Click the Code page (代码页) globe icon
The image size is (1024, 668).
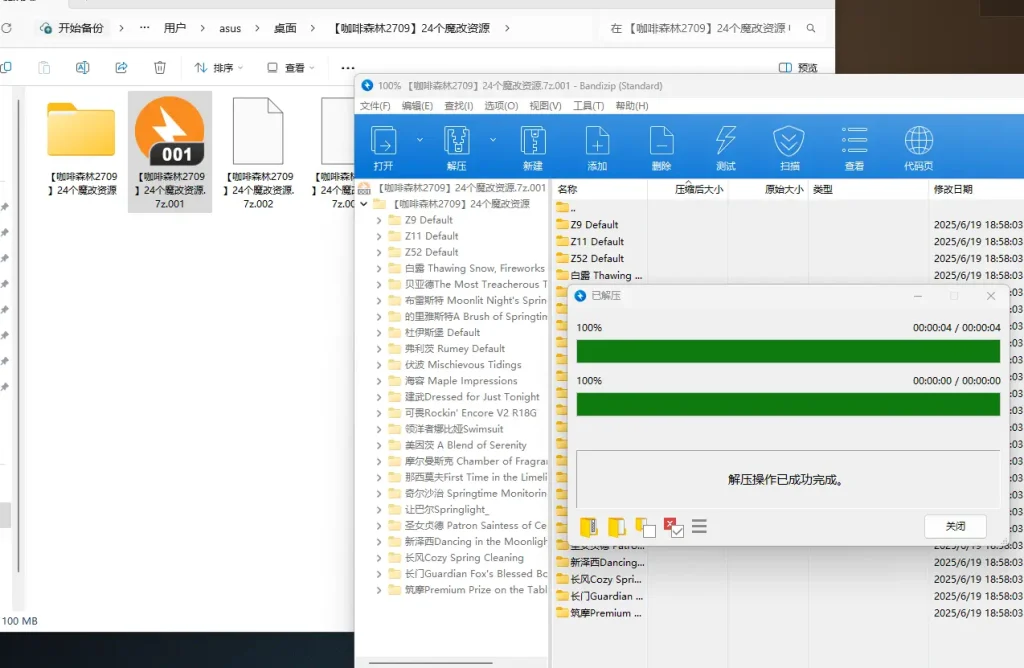pyautogui.click(x=918, y=148)
